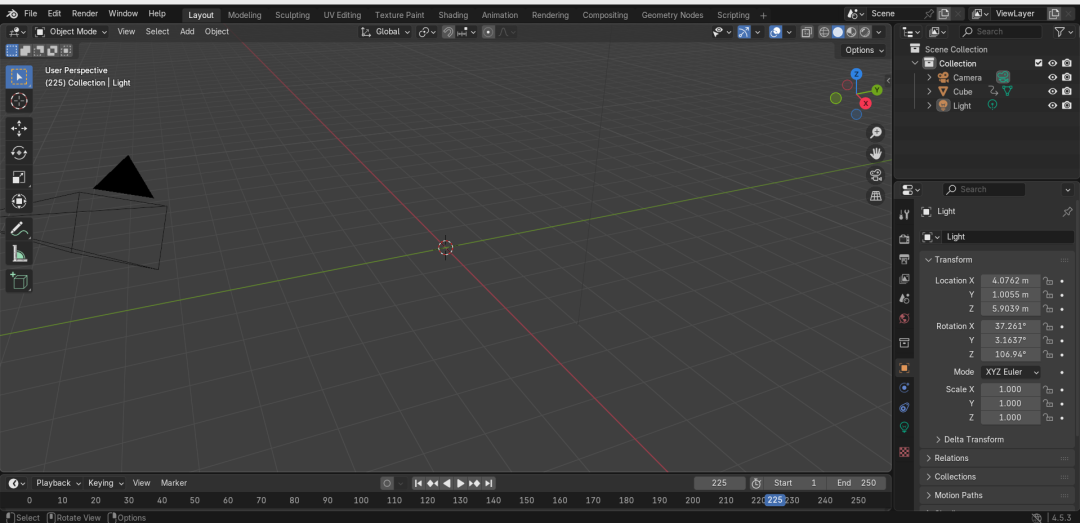Open the Texture properties tab
1080x523 pixels.
pyautogui.click(x=904, y=452)
